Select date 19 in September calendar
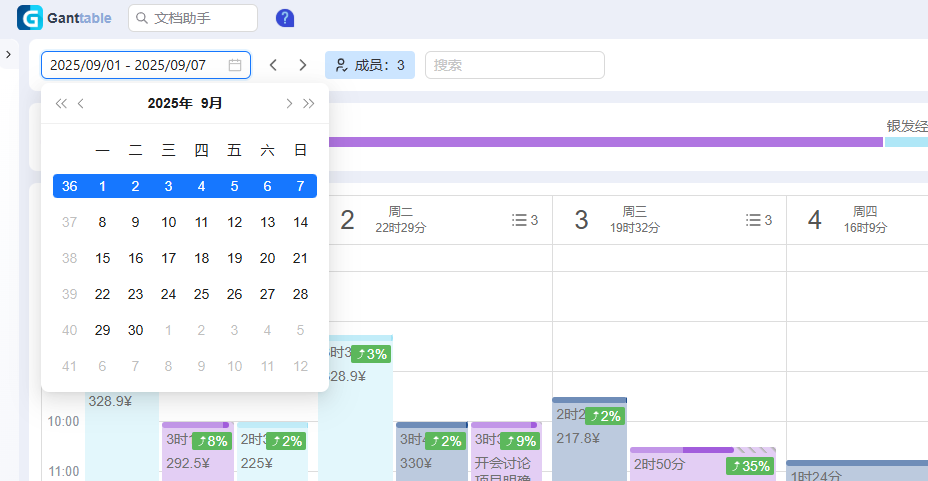Viewport: 928px width, 481px height. 234,259
